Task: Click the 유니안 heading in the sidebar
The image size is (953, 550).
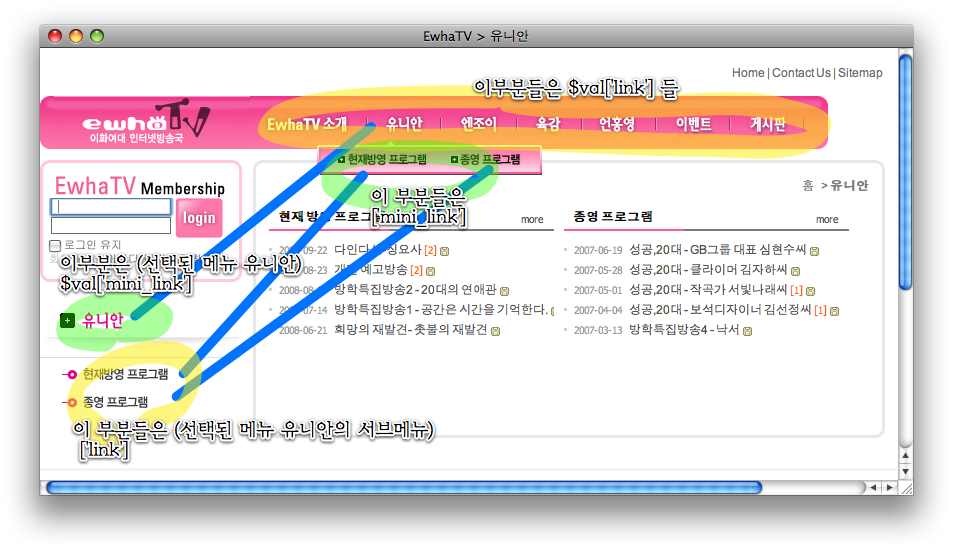Action: (x=103, y=320)
